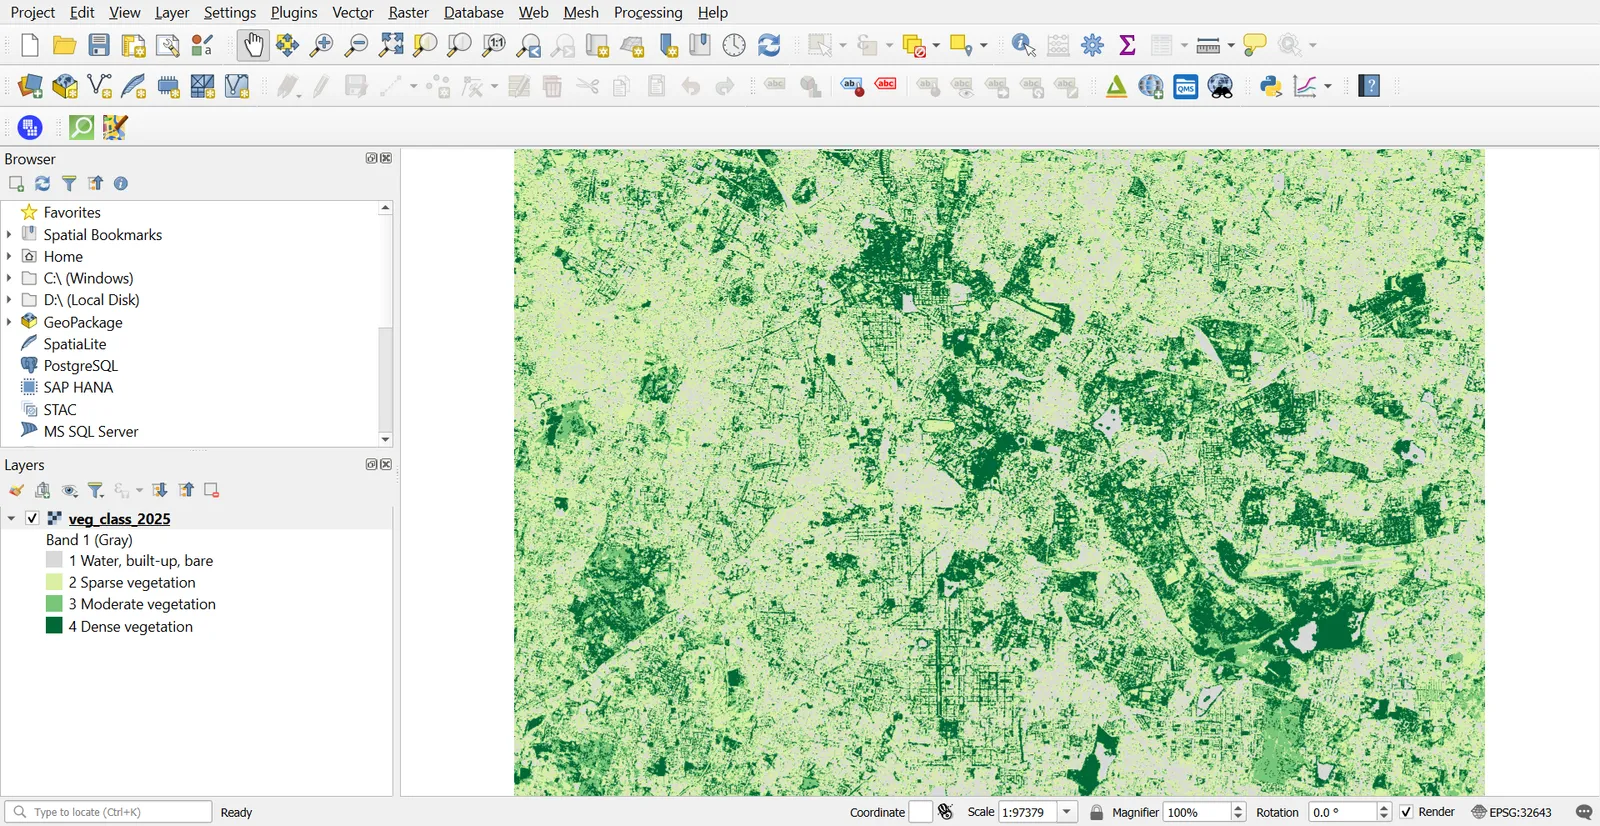The height and width of the screenshot is (826, 1600).
Task: Click the Zoom In magnifier tool
Action: (321, 45)
